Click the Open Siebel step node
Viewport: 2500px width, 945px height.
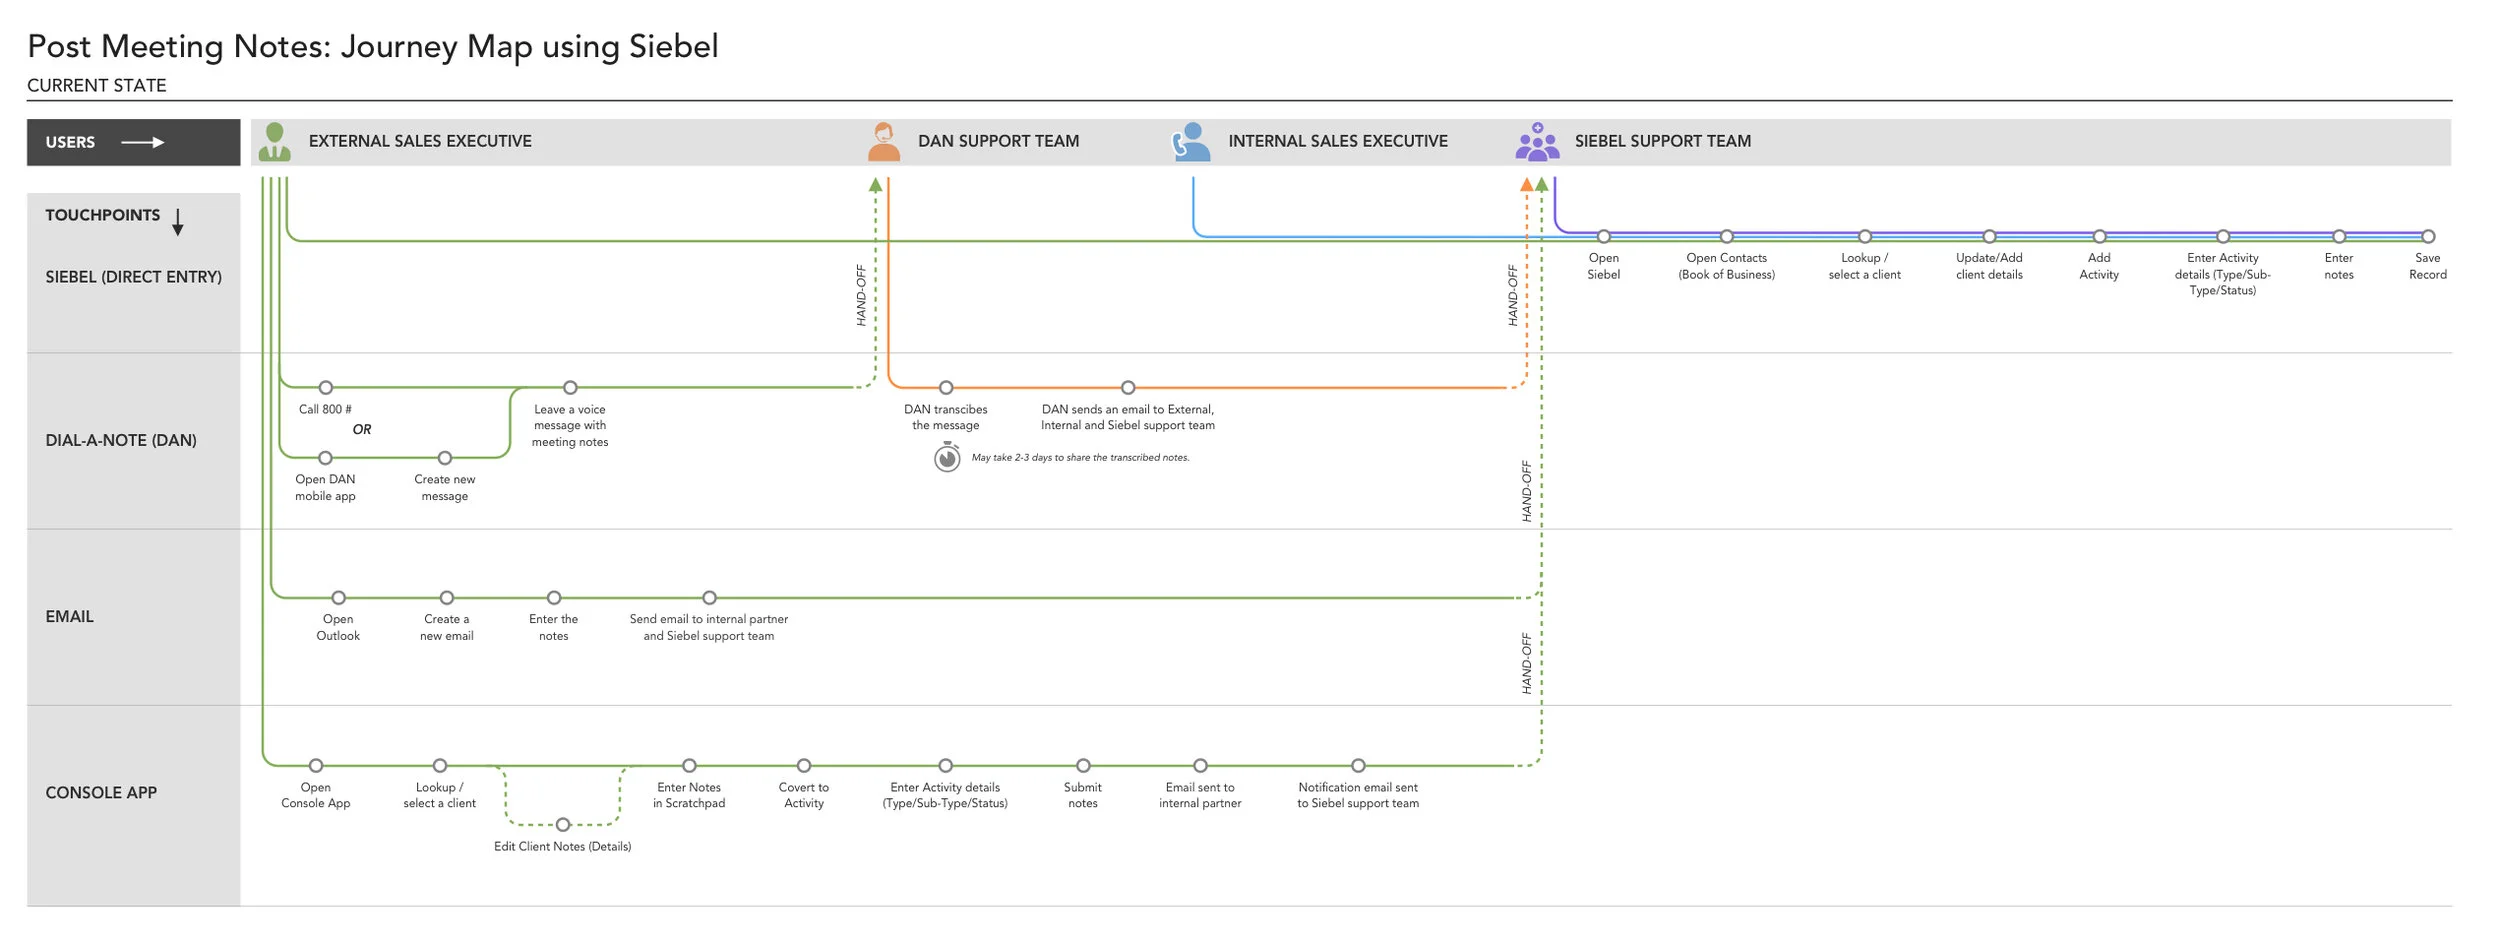coord(1604,237)
